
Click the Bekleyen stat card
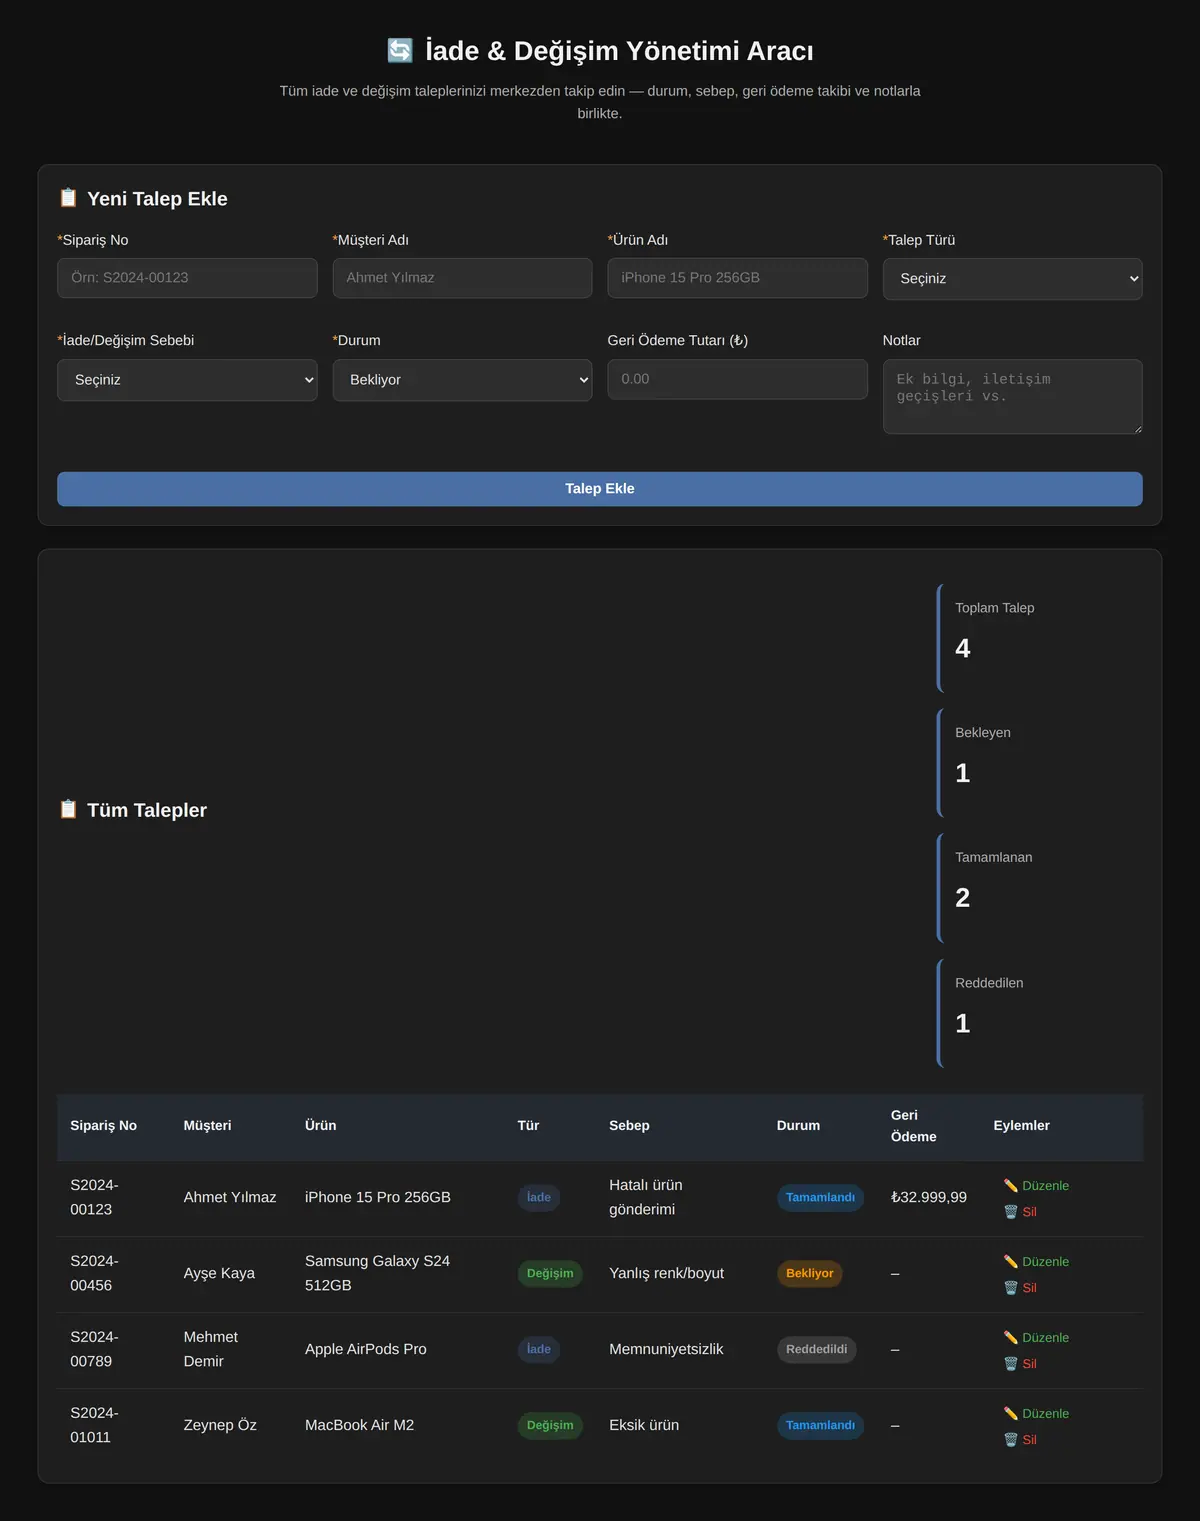[x=1040, y=763]
